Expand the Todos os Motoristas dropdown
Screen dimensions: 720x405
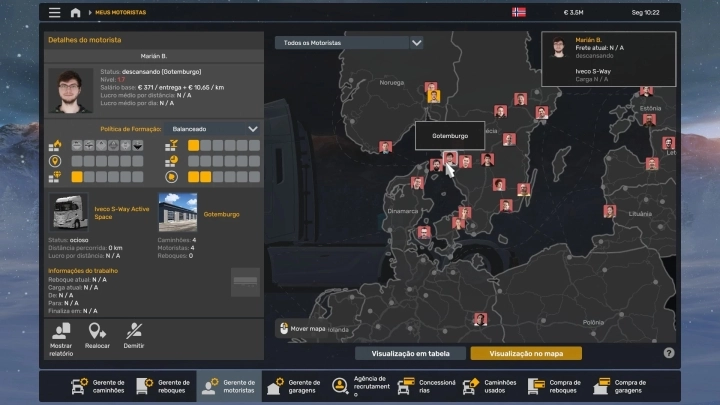coord(349,43)
